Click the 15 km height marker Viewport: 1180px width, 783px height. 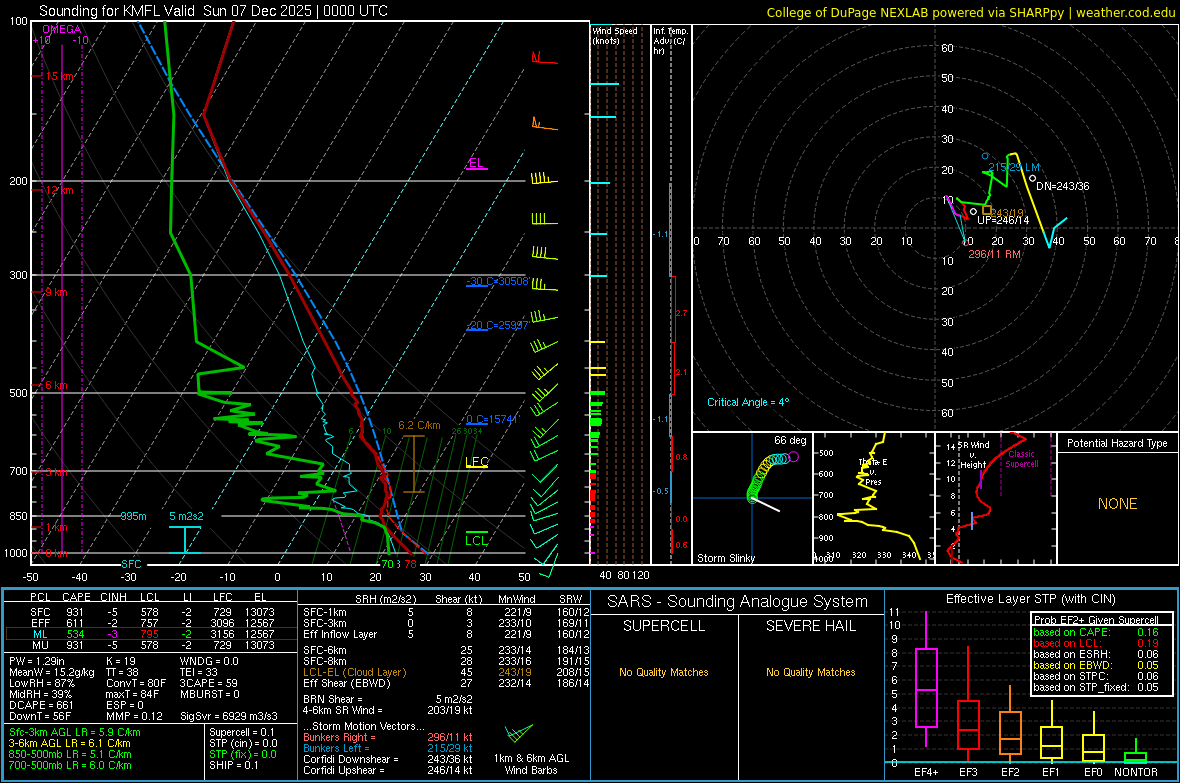tap(59, 76)
